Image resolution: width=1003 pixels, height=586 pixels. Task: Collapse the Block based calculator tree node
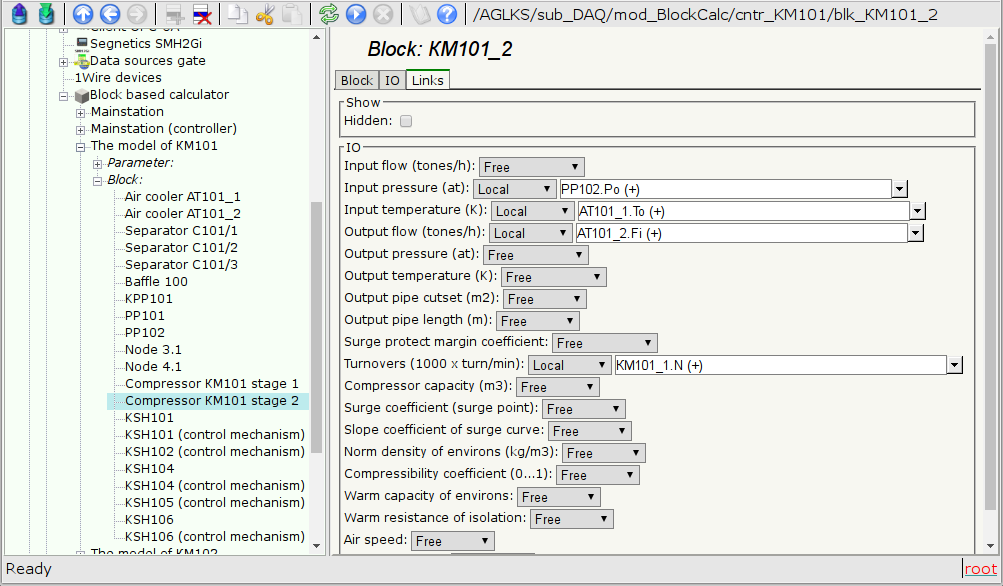[64, 96]
